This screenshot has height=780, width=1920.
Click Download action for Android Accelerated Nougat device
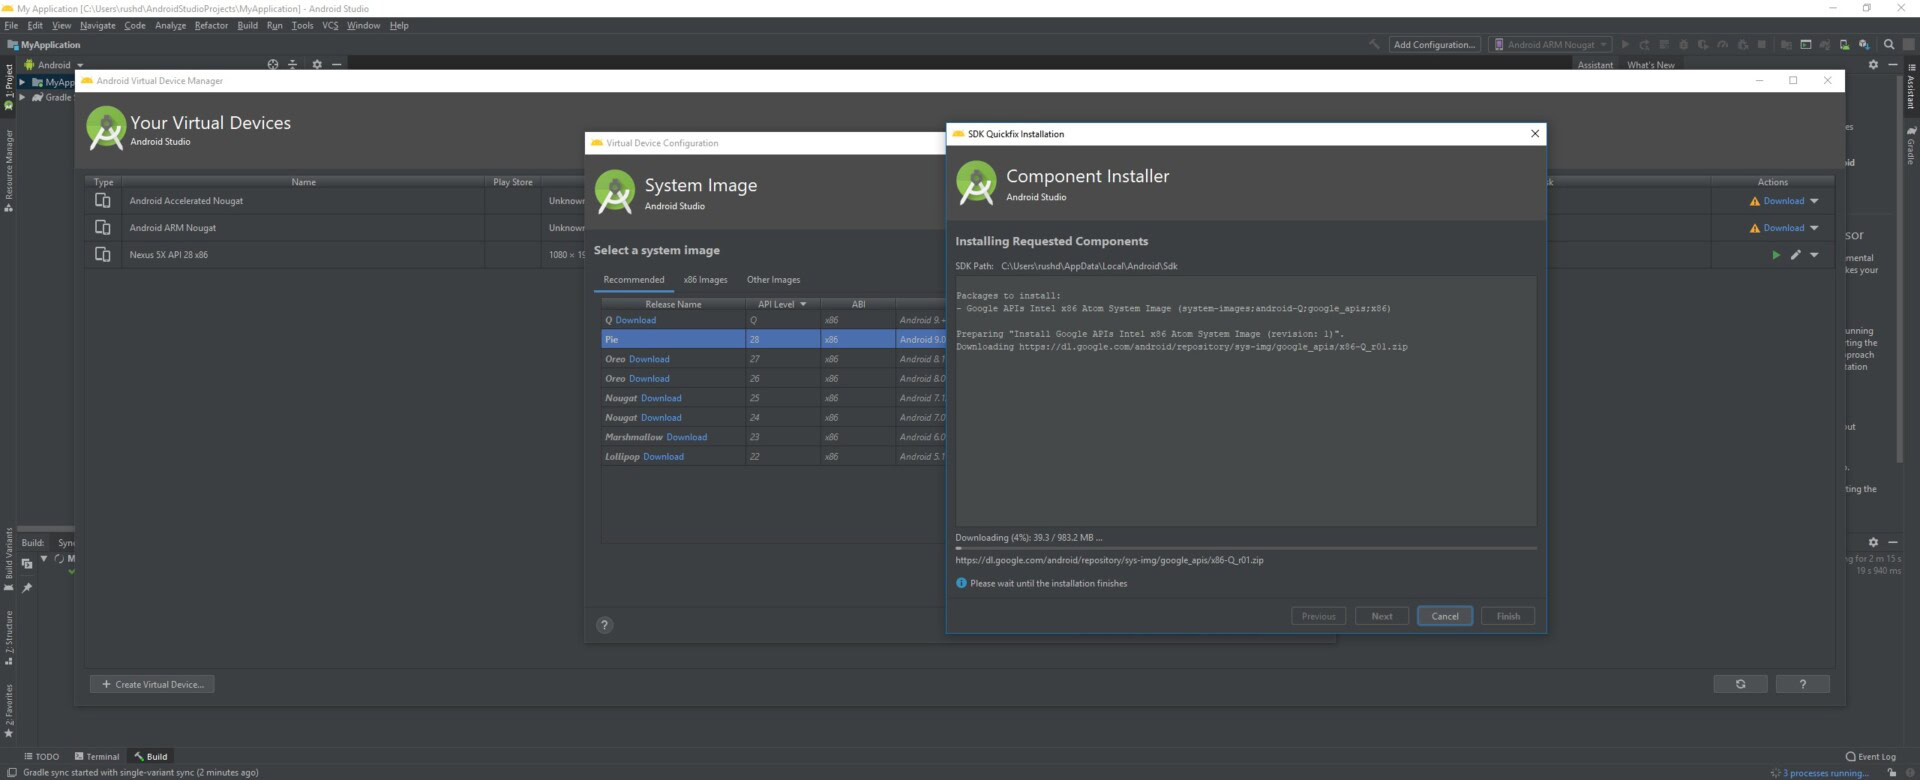coord(1783,201)
